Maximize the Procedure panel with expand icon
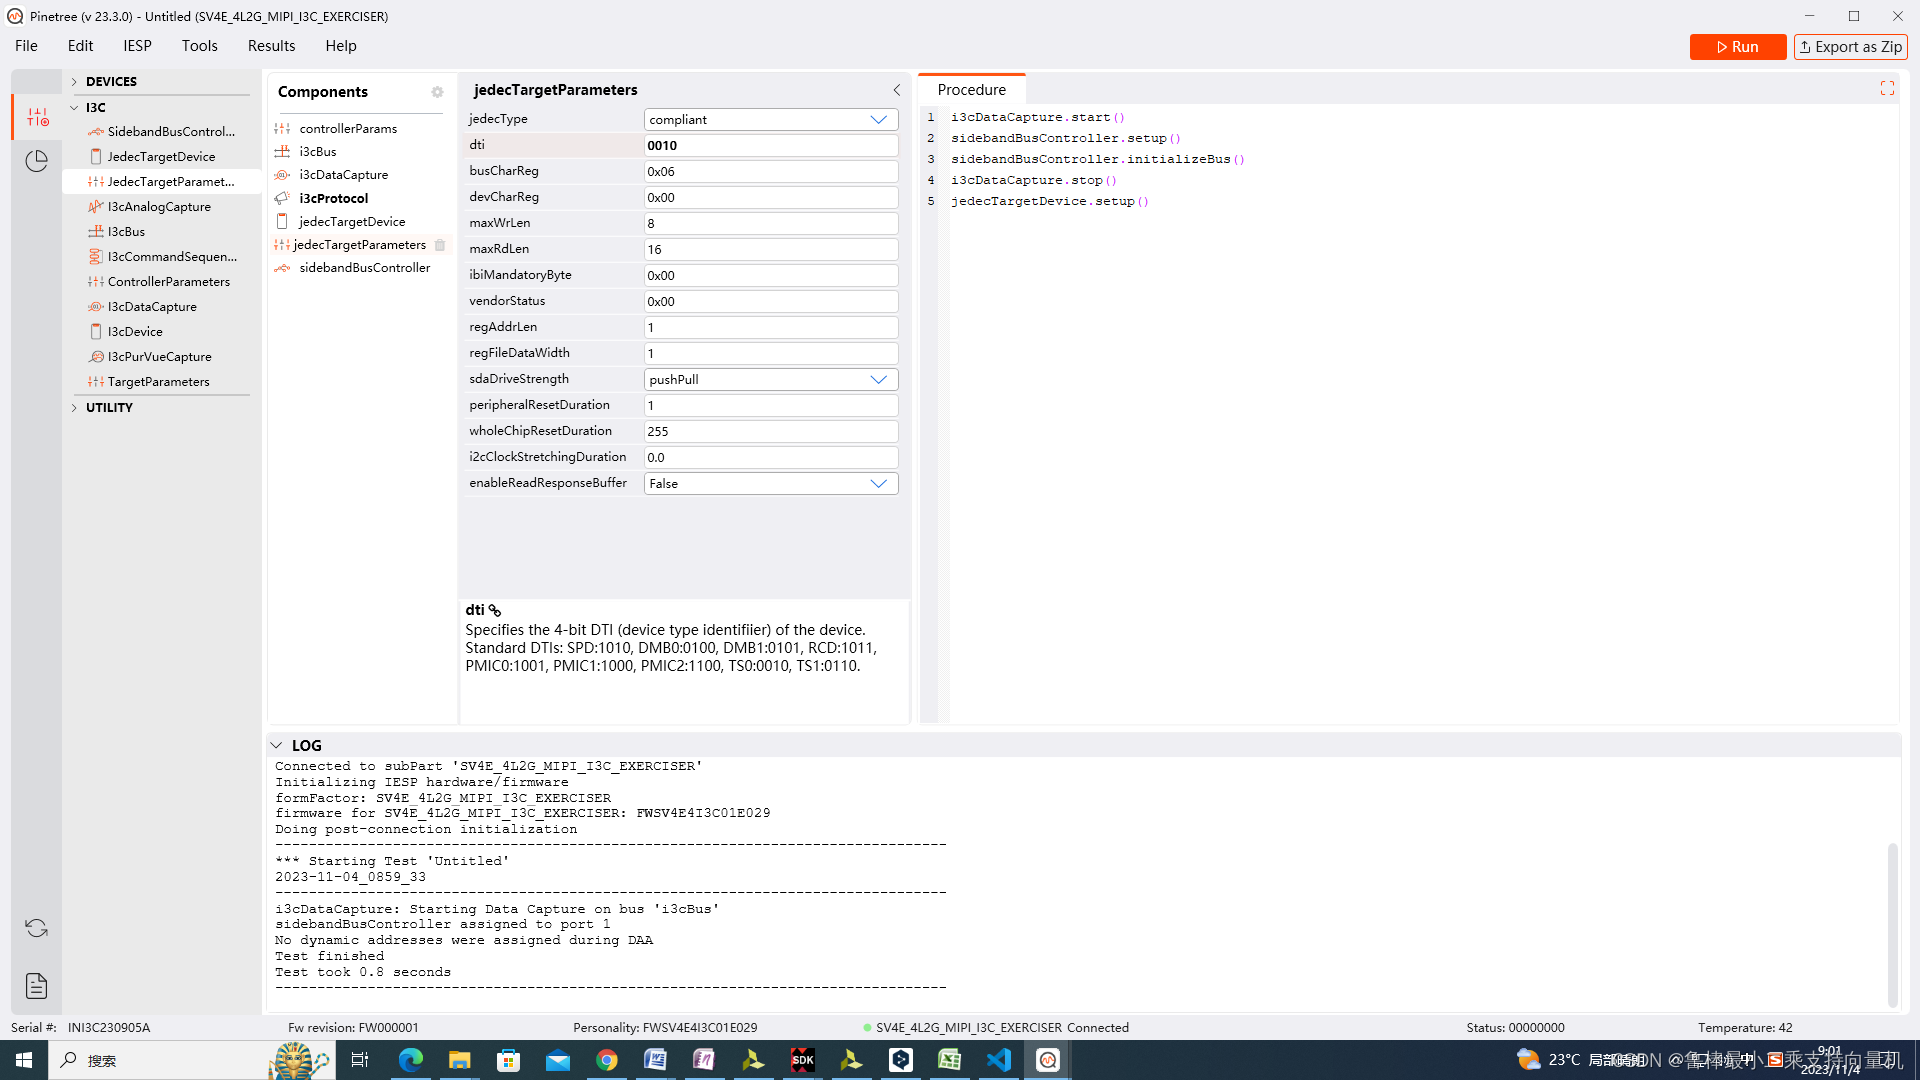This screenshot has width=1920, height=1080. [1887, 89]
